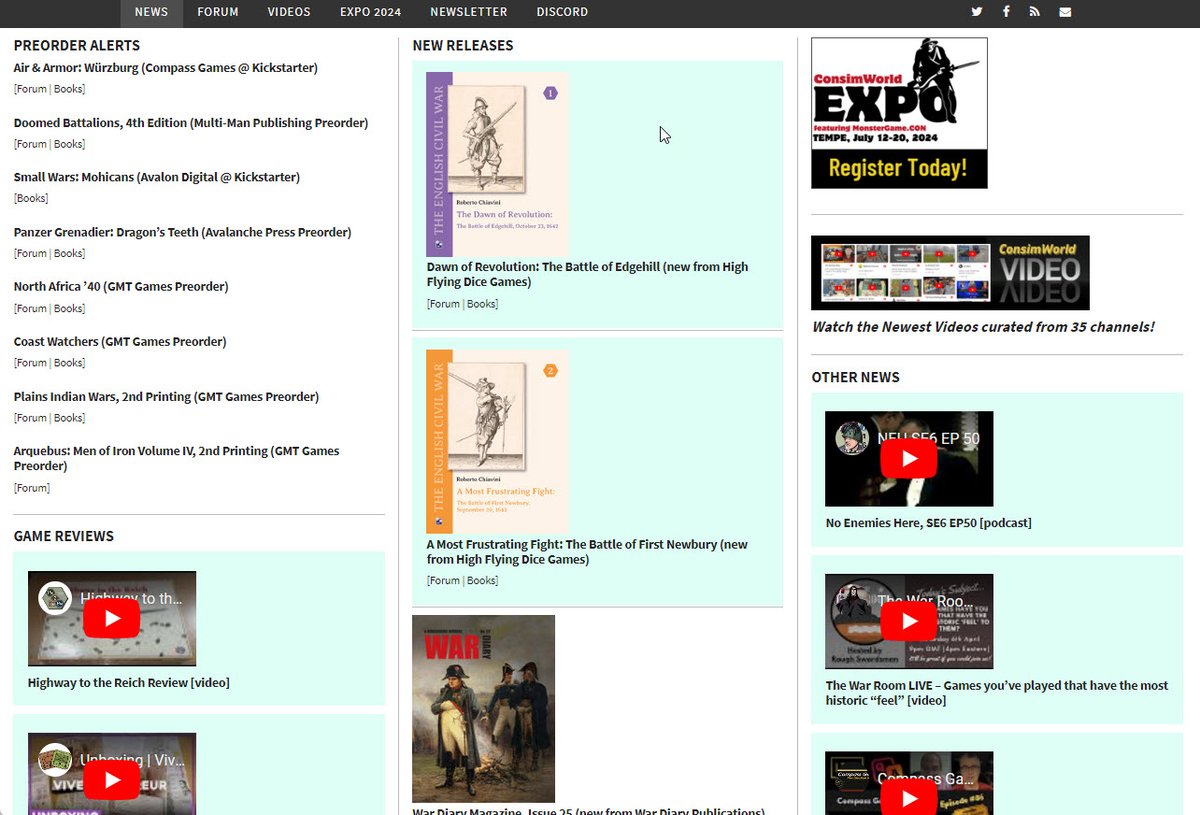Image resolution: width=1200 pixels, height=815 pixels.
Task: Open A Most Frustrating Fight title link
Action: click(x=587, y=552)
